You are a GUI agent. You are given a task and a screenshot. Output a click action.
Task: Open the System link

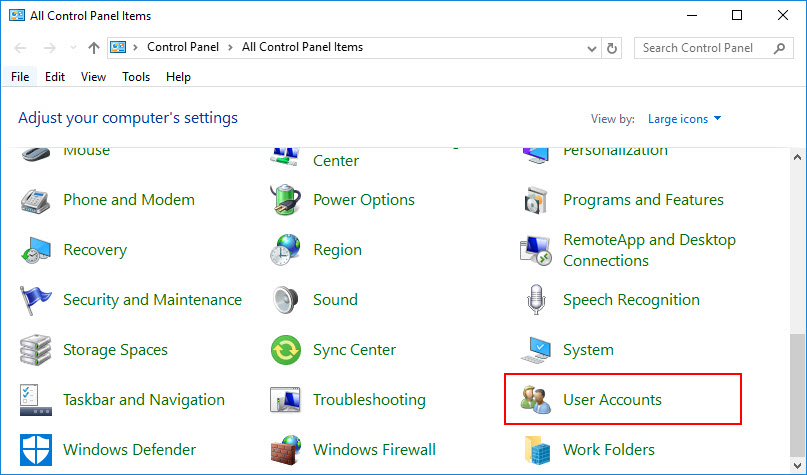pos(588,350)
